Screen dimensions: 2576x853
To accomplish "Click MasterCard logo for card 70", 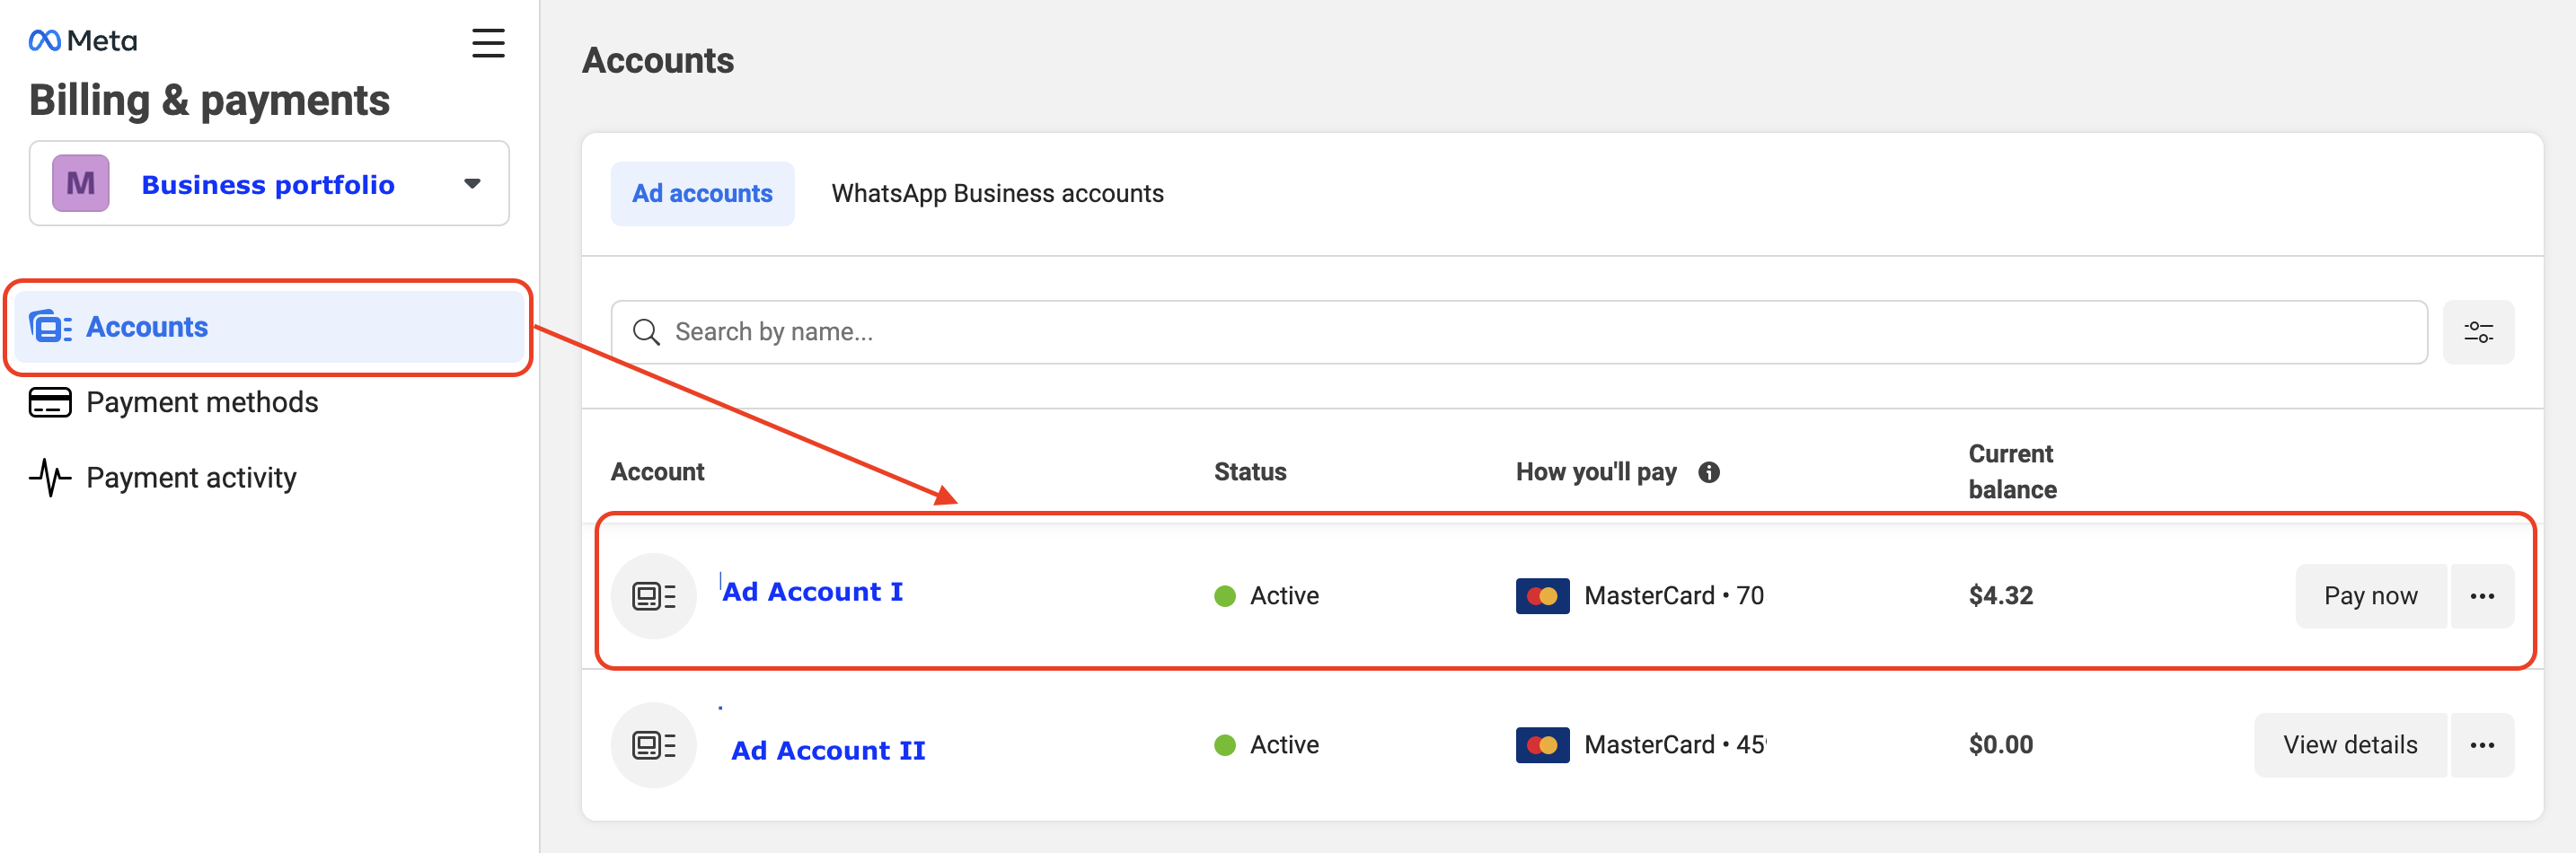I will pos(1542,596).
